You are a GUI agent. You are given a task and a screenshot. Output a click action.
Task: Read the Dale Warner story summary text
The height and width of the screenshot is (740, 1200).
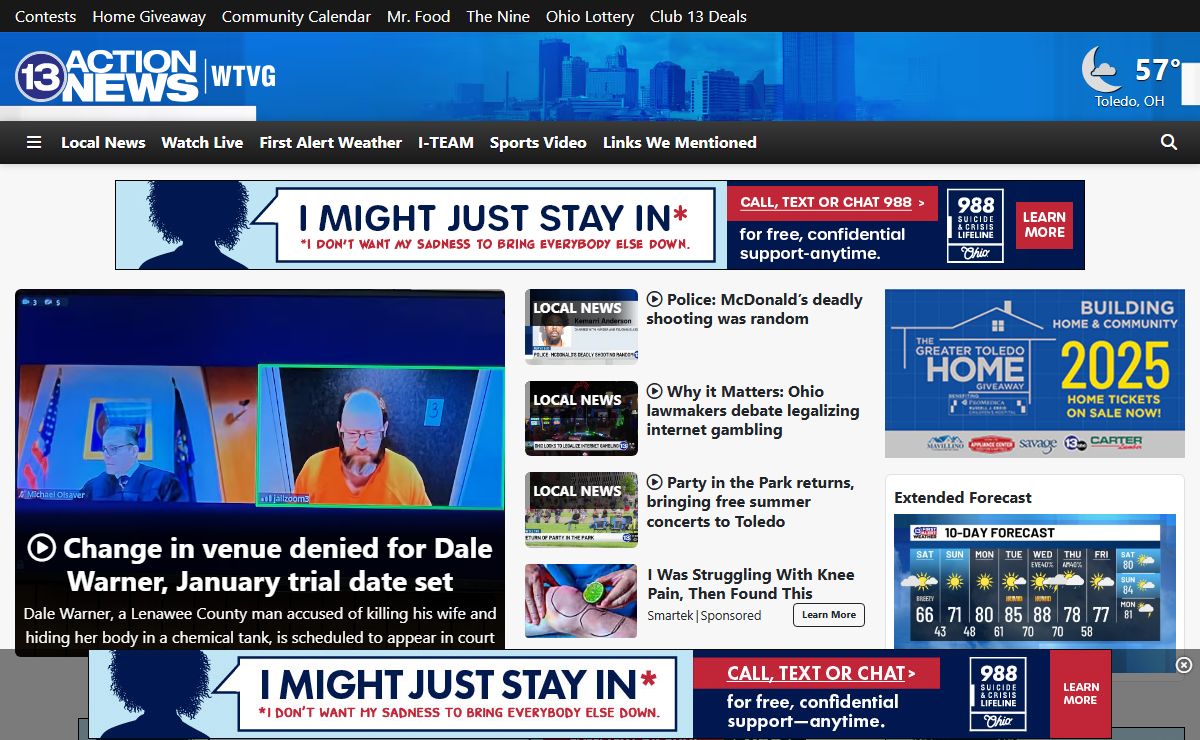point(260,625)
